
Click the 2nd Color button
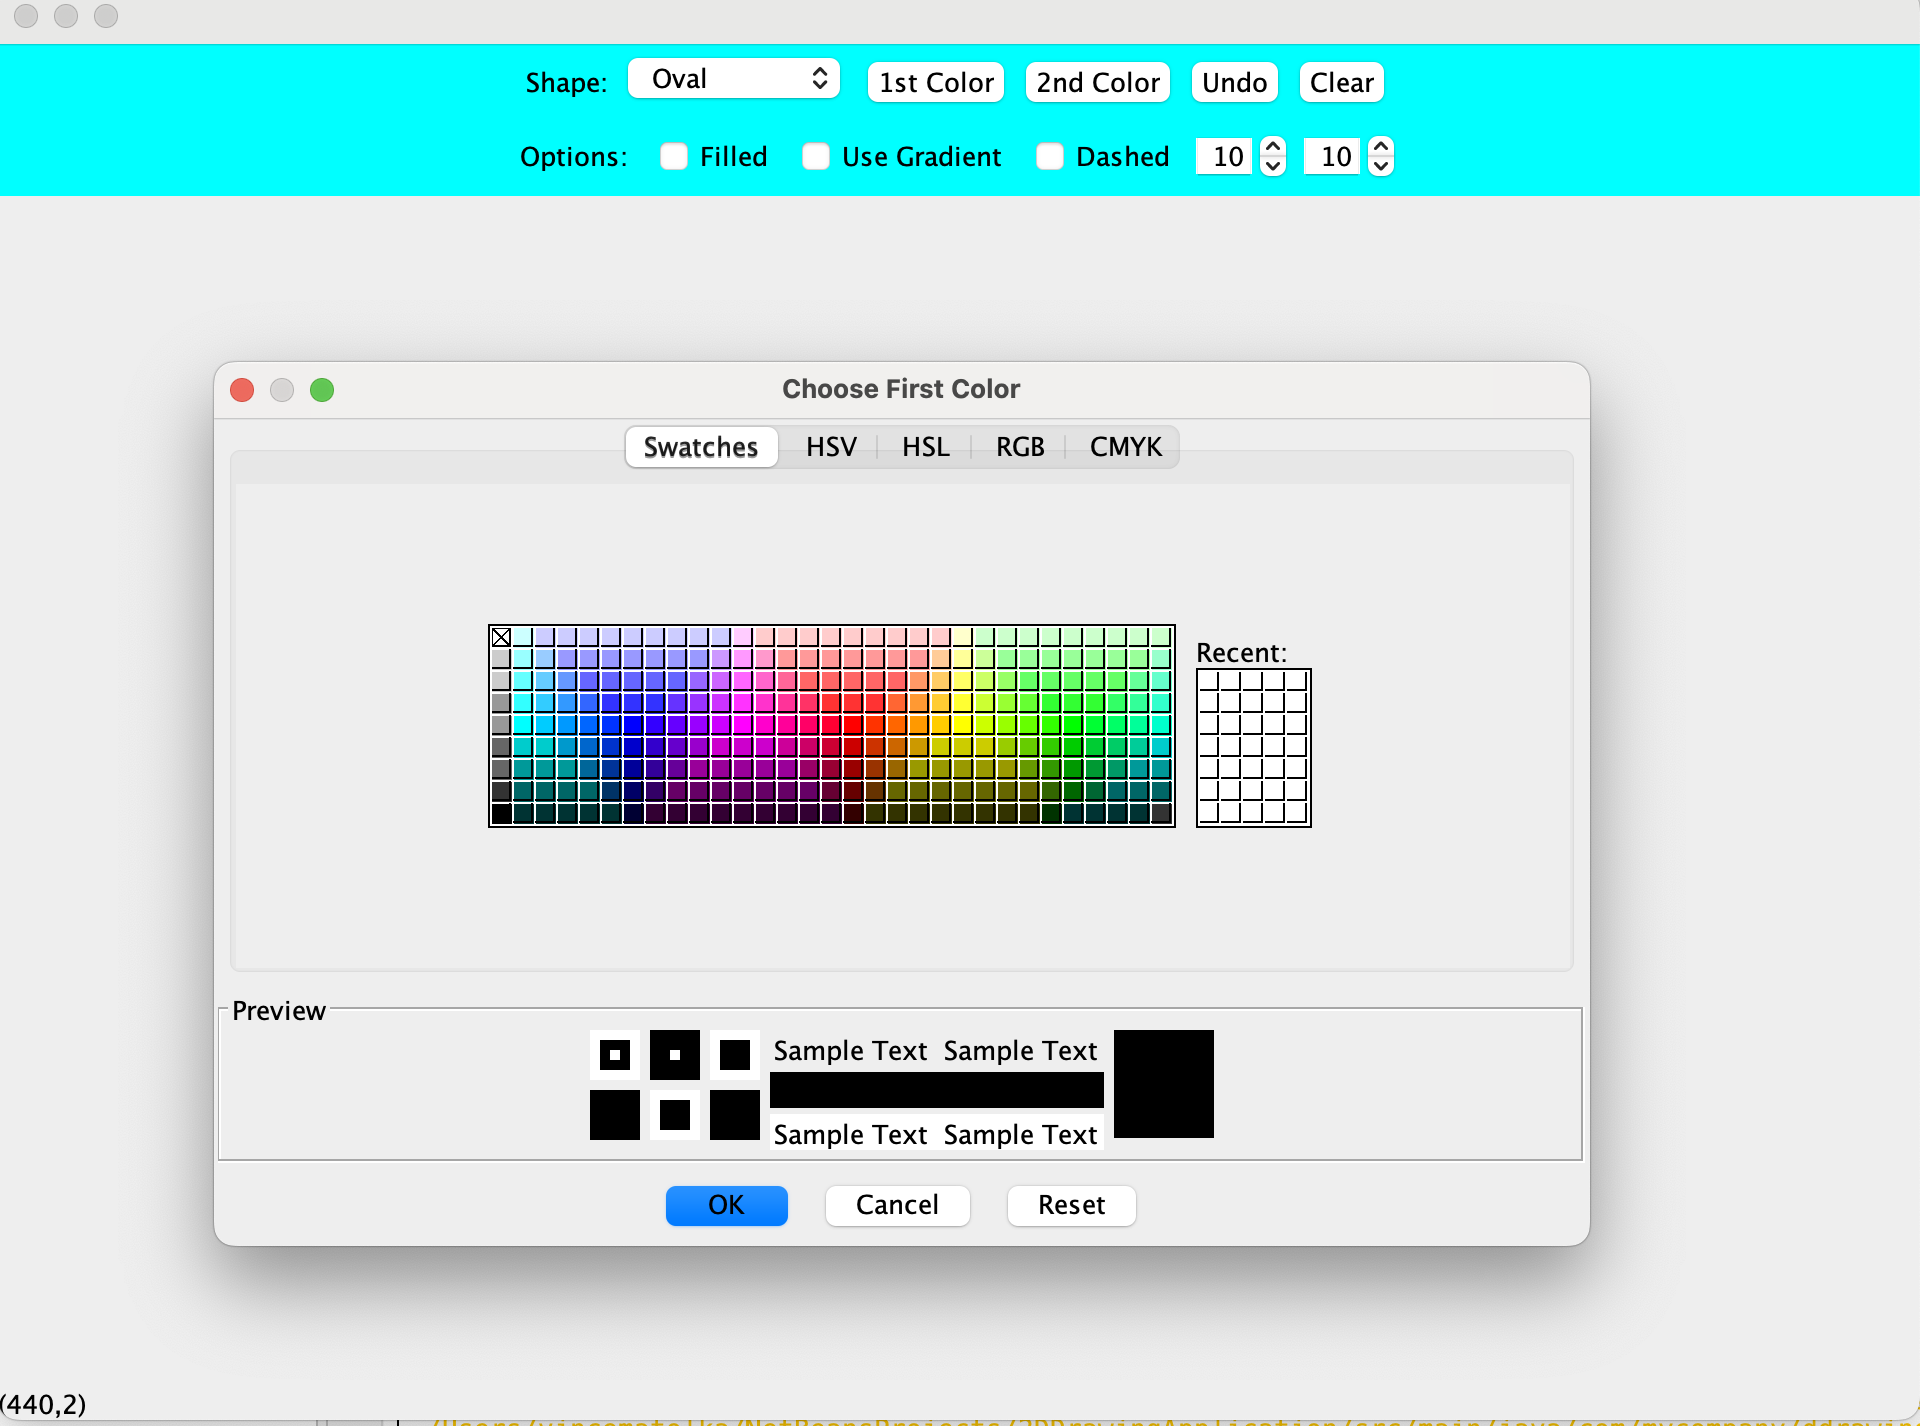(x=1098, y=83)
